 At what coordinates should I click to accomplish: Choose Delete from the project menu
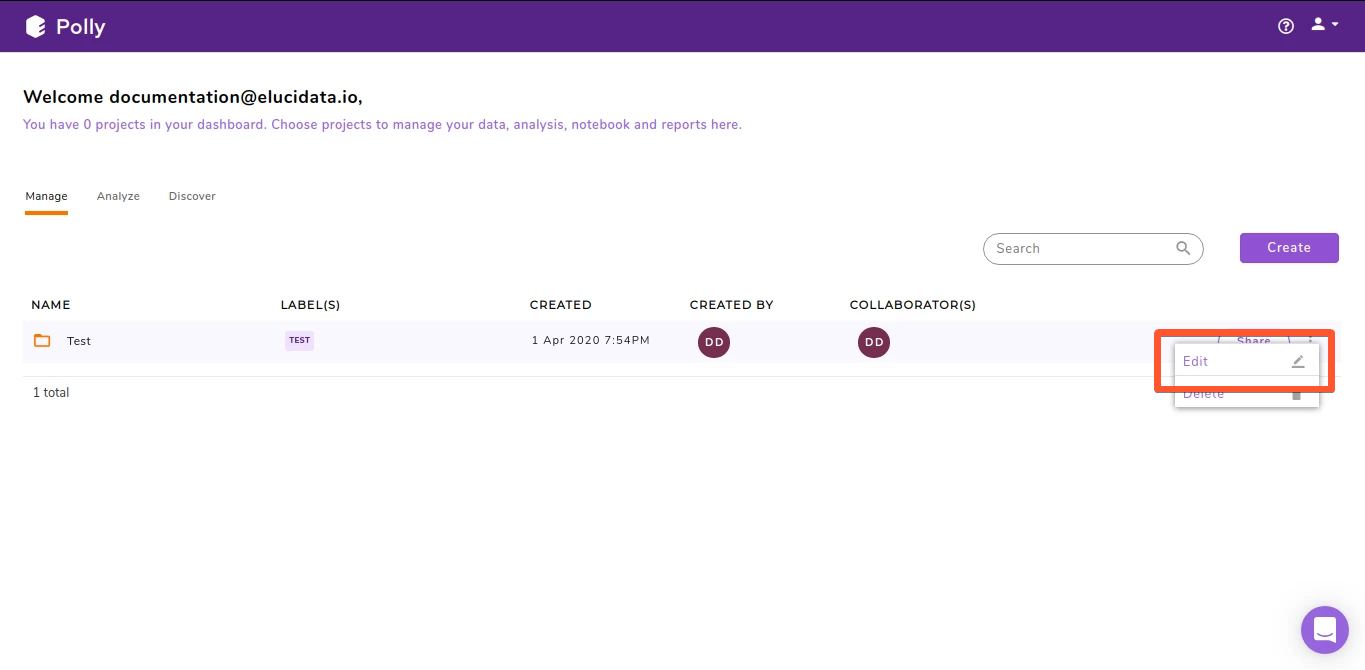(1203, 393)
